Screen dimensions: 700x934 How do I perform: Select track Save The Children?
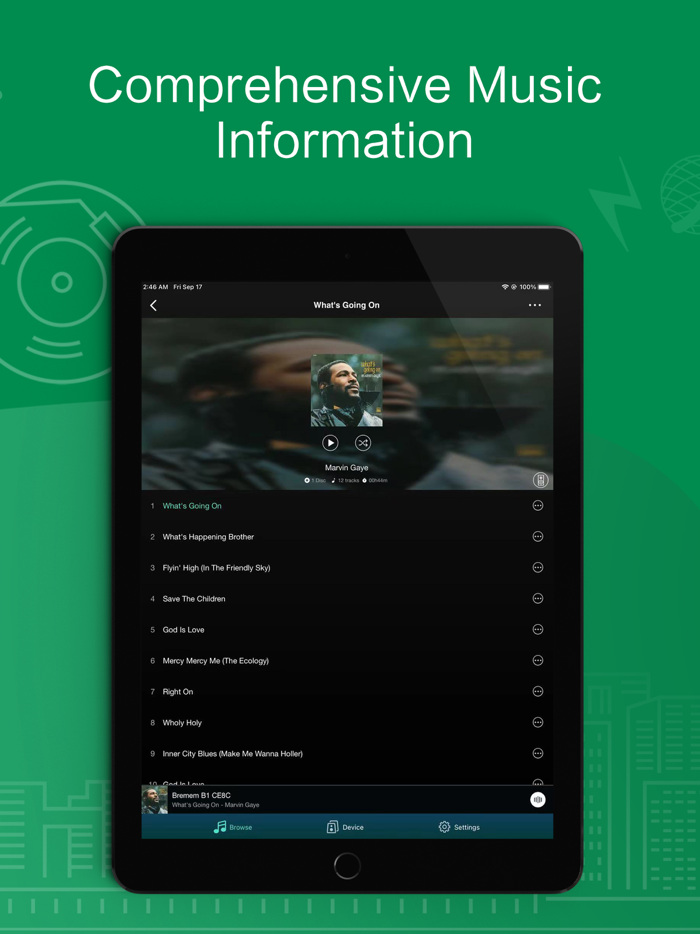[347, 599]
